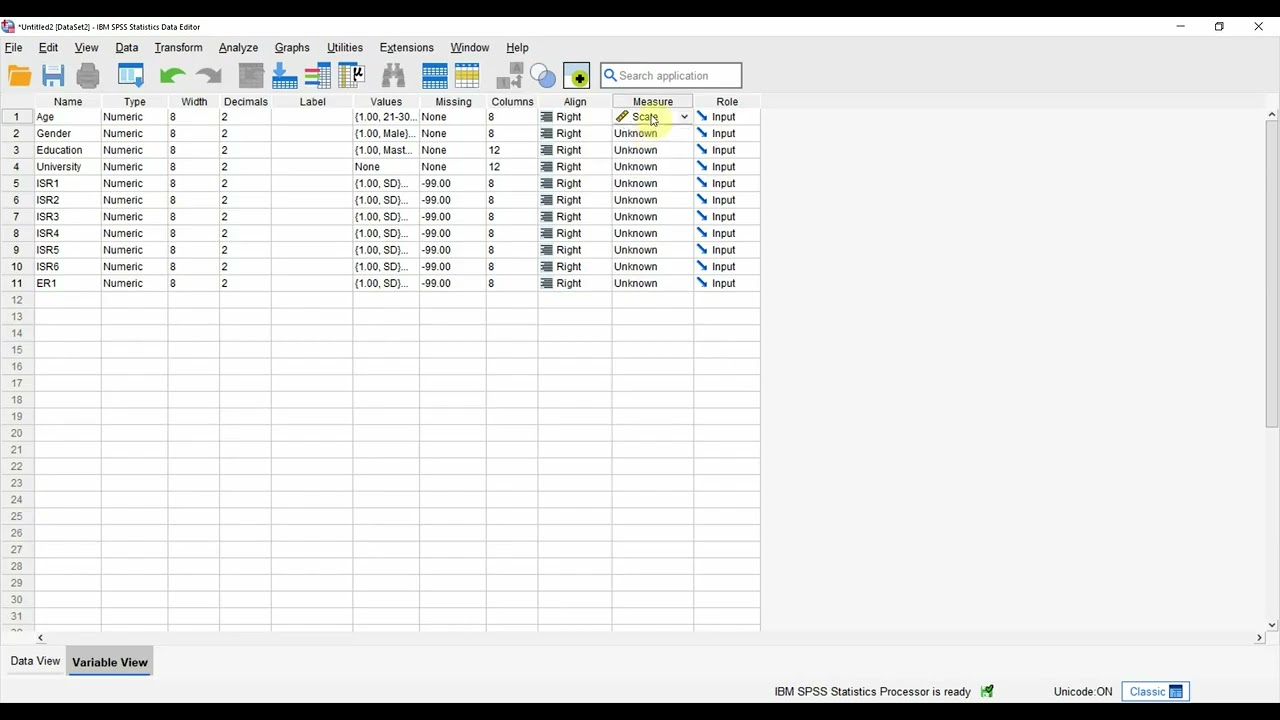Click in the Search application field
1280x720 pixels.
pos(671,76)
